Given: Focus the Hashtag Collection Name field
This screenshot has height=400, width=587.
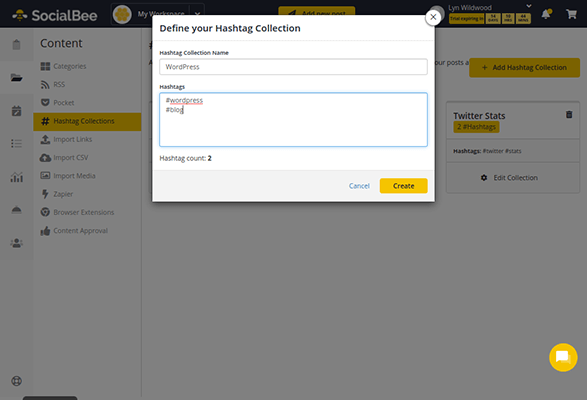Looking at the screenshot, I should coord(293,67).
